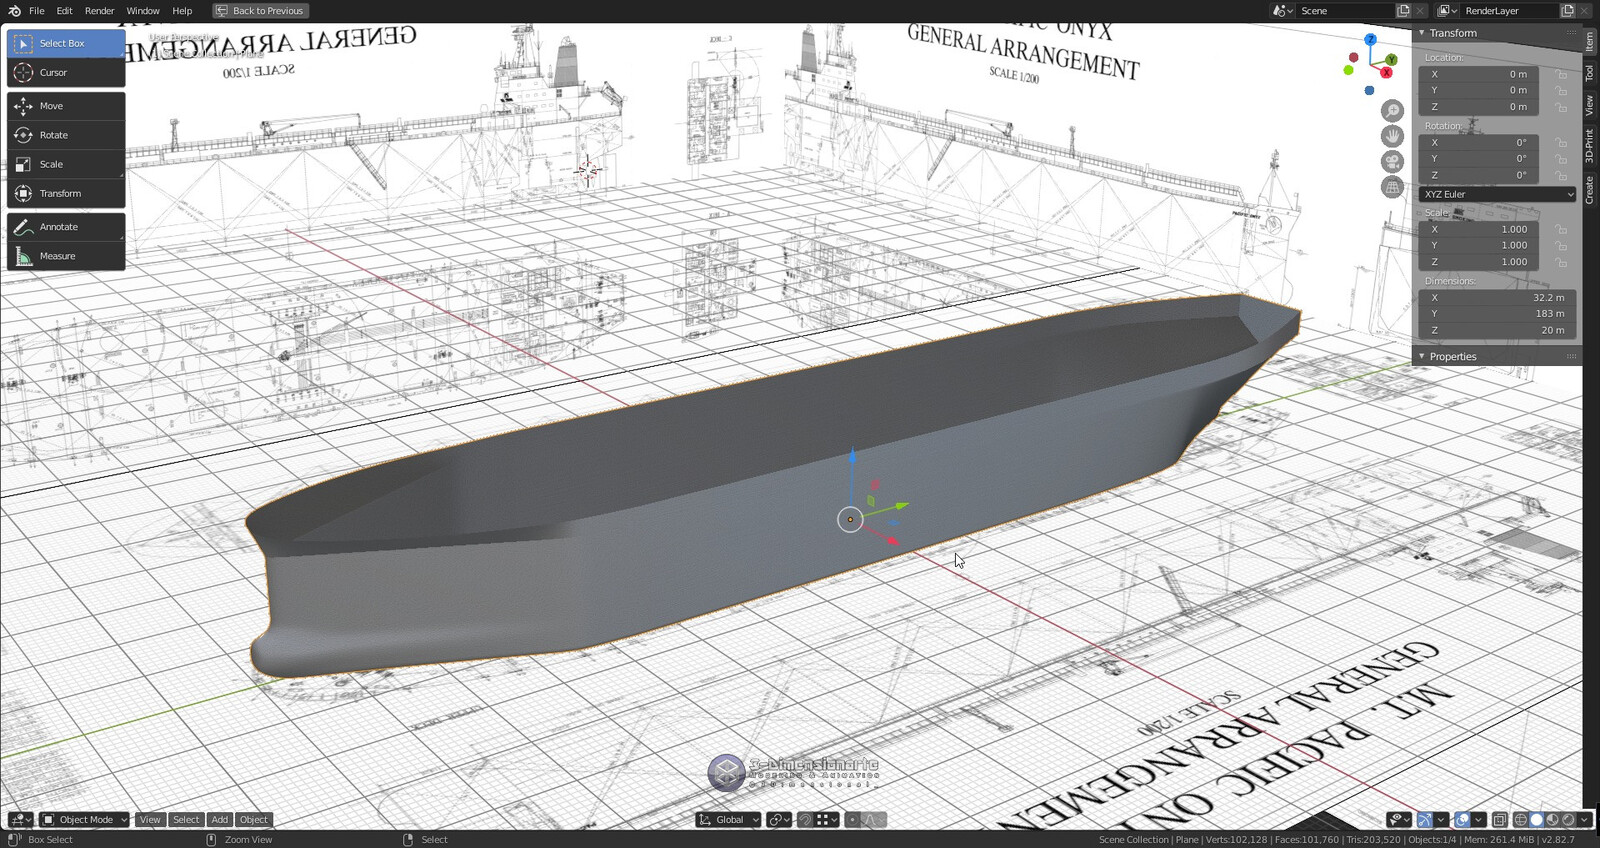
Task: Click the X axis on navigation gizmo
Action: tap(1386, 73)
